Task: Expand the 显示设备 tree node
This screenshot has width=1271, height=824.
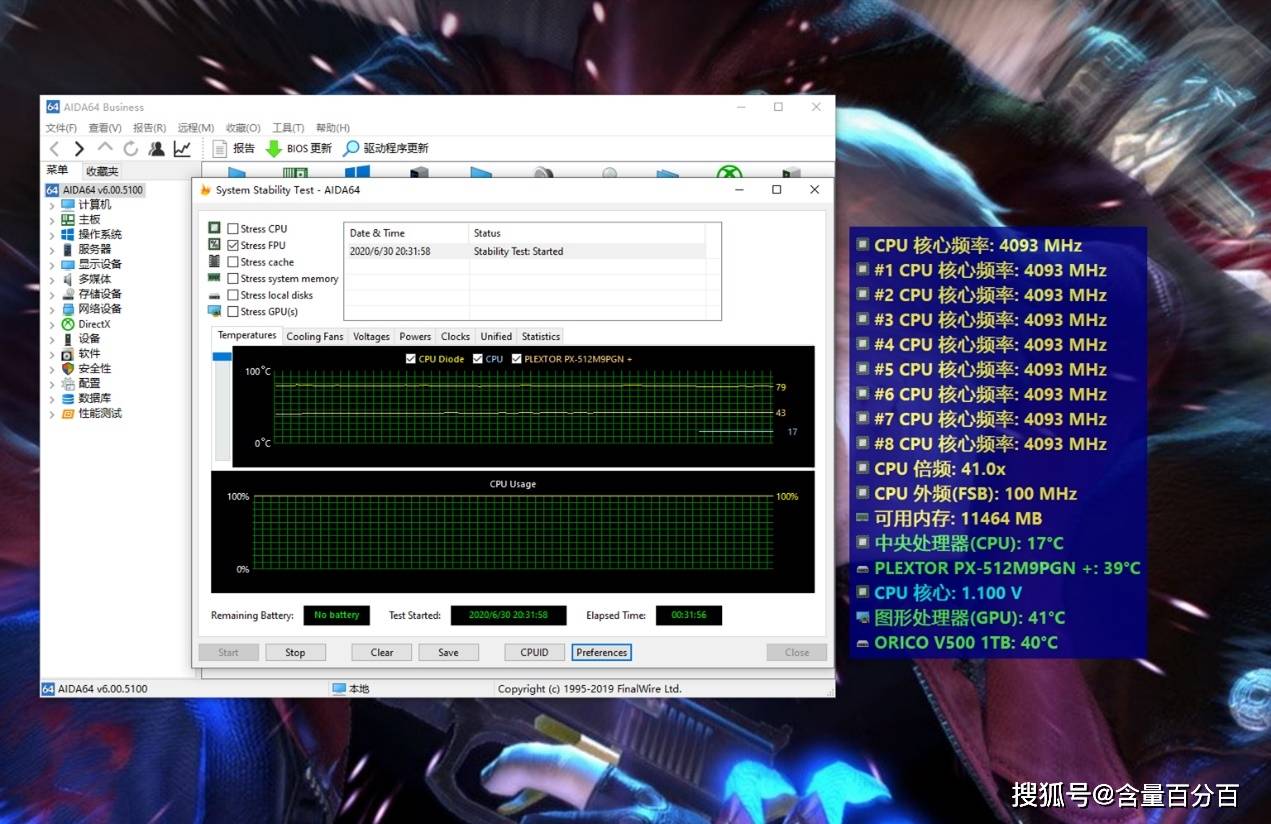Action: (52, 265)
